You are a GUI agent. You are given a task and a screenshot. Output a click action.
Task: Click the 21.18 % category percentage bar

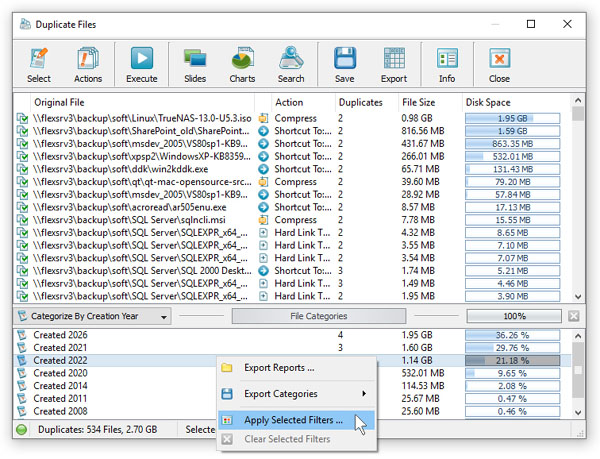[512, 360]
